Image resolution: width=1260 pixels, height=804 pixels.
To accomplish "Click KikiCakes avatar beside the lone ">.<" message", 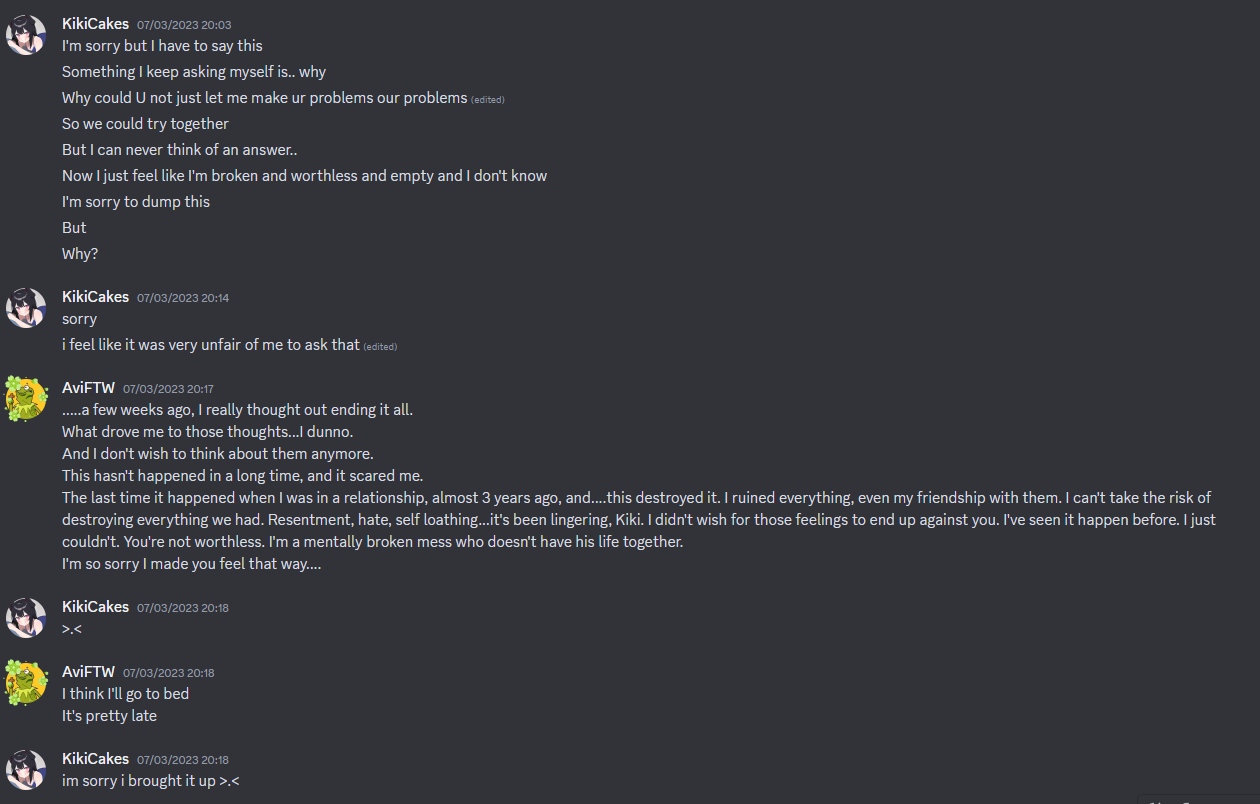I will point(26,618).
